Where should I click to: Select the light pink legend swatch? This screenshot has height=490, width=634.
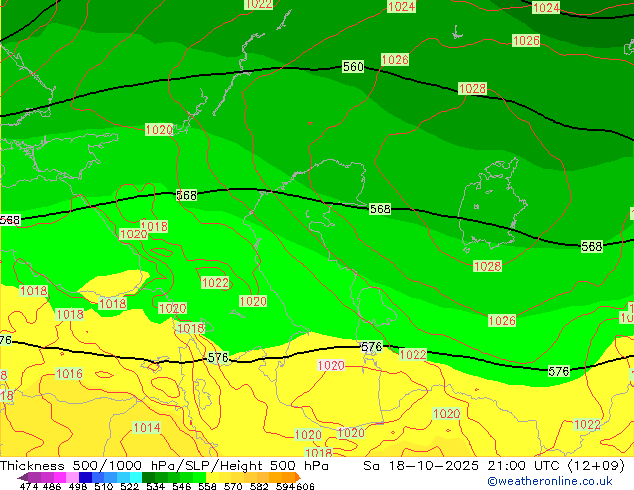tap(73, 477)
